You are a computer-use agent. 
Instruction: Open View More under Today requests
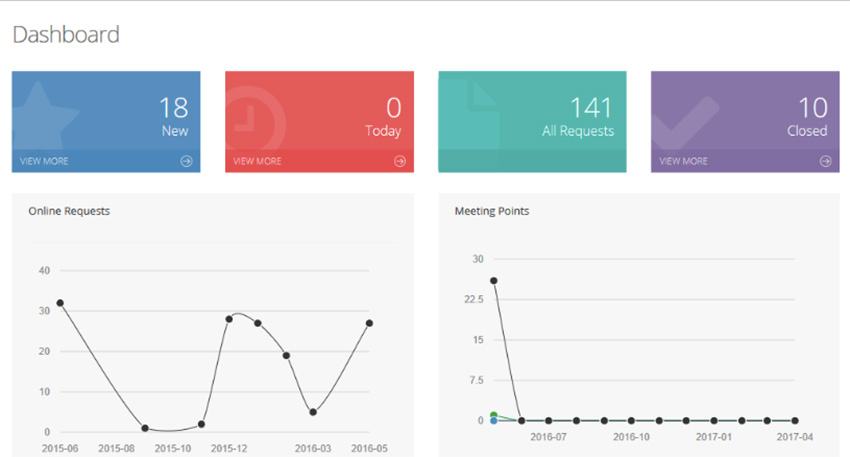[x=257, y=161]
